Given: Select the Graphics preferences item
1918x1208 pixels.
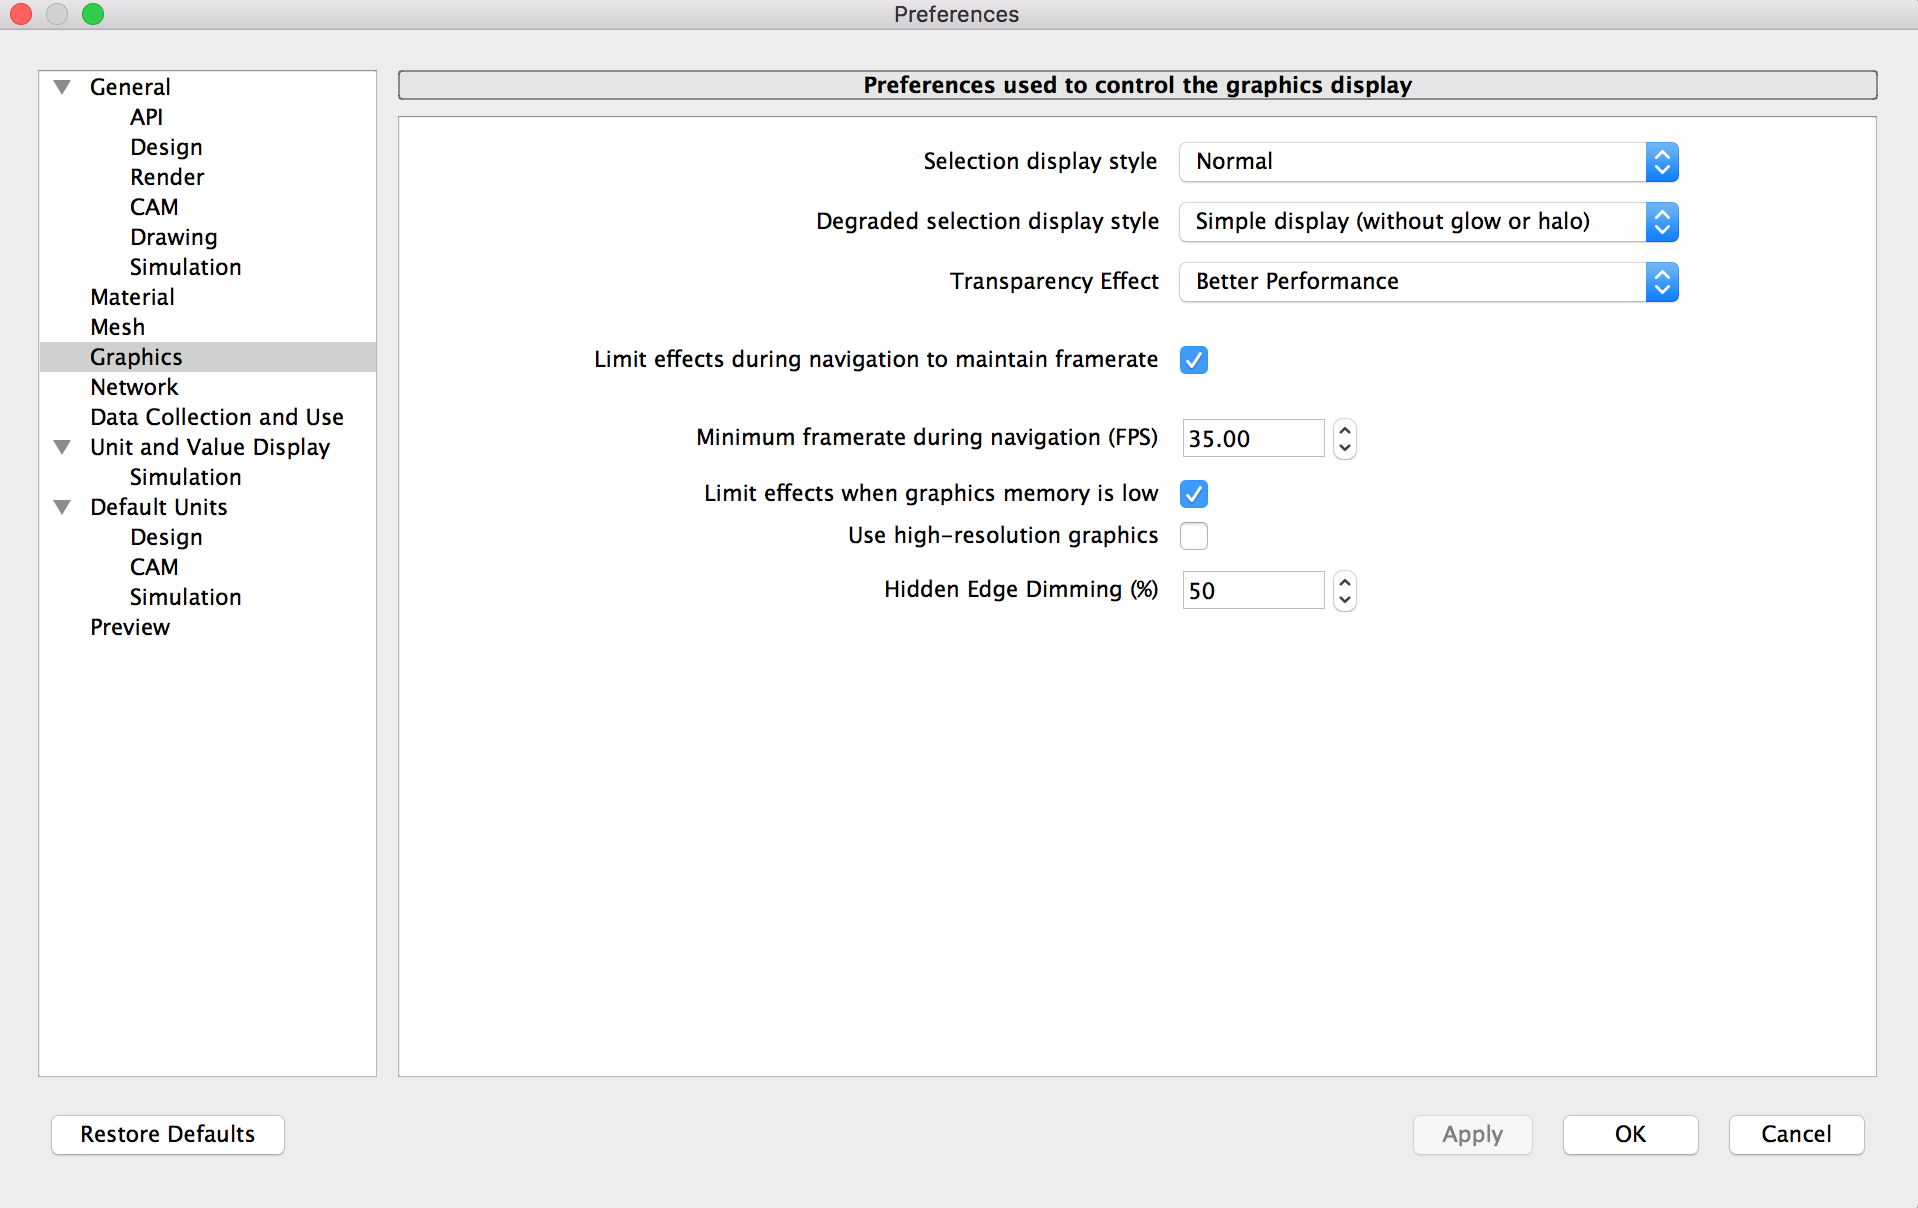Looking at the screenshot, I should 208,357.
